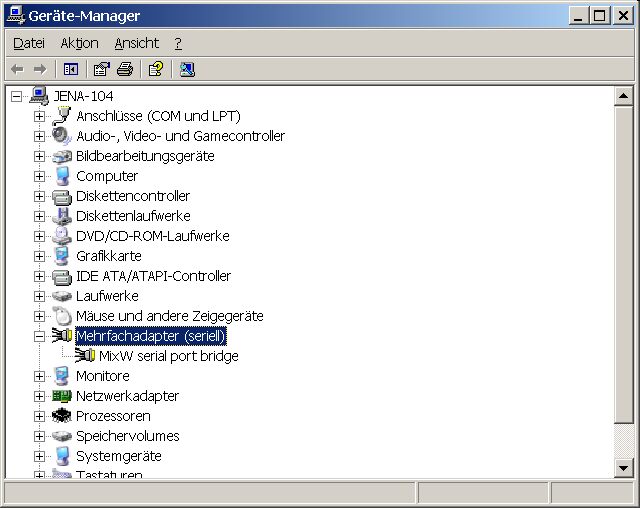The height and width of the screenshot is (508, 640).
Task: Click the Anschlüsse (COM und LPT) port icon
Action: click(62, 116)
